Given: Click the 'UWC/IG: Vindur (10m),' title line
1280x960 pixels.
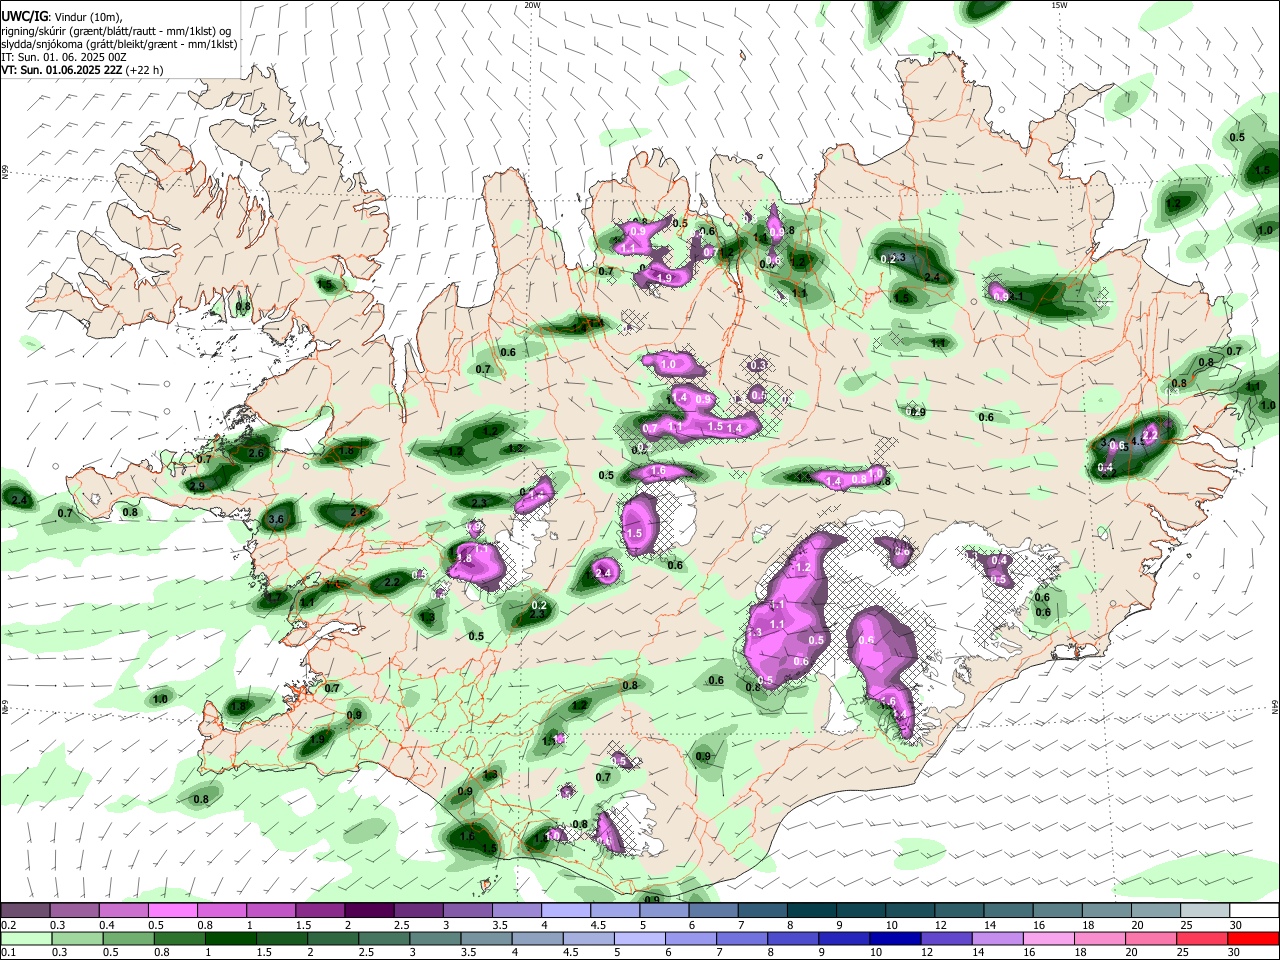Looking at the screenshot, I should pyautogui.click(x=62, y=17).
